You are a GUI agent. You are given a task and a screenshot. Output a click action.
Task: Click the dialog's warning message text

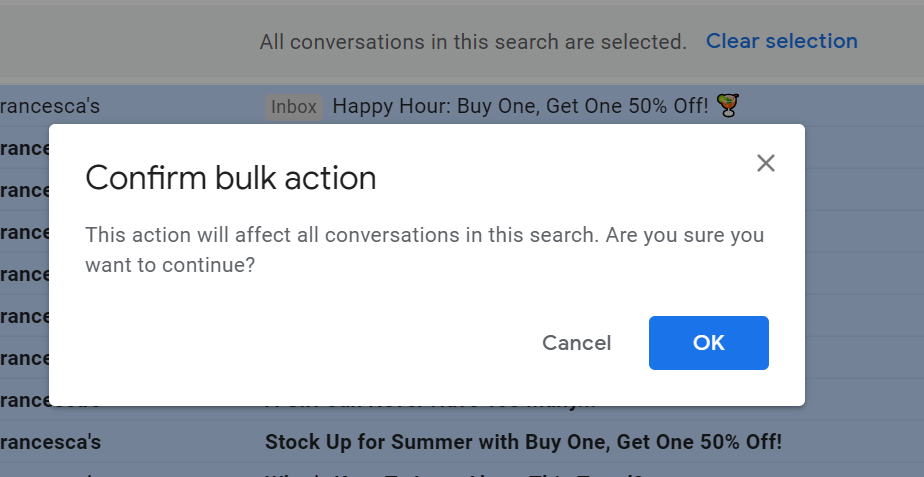(424, 250)
